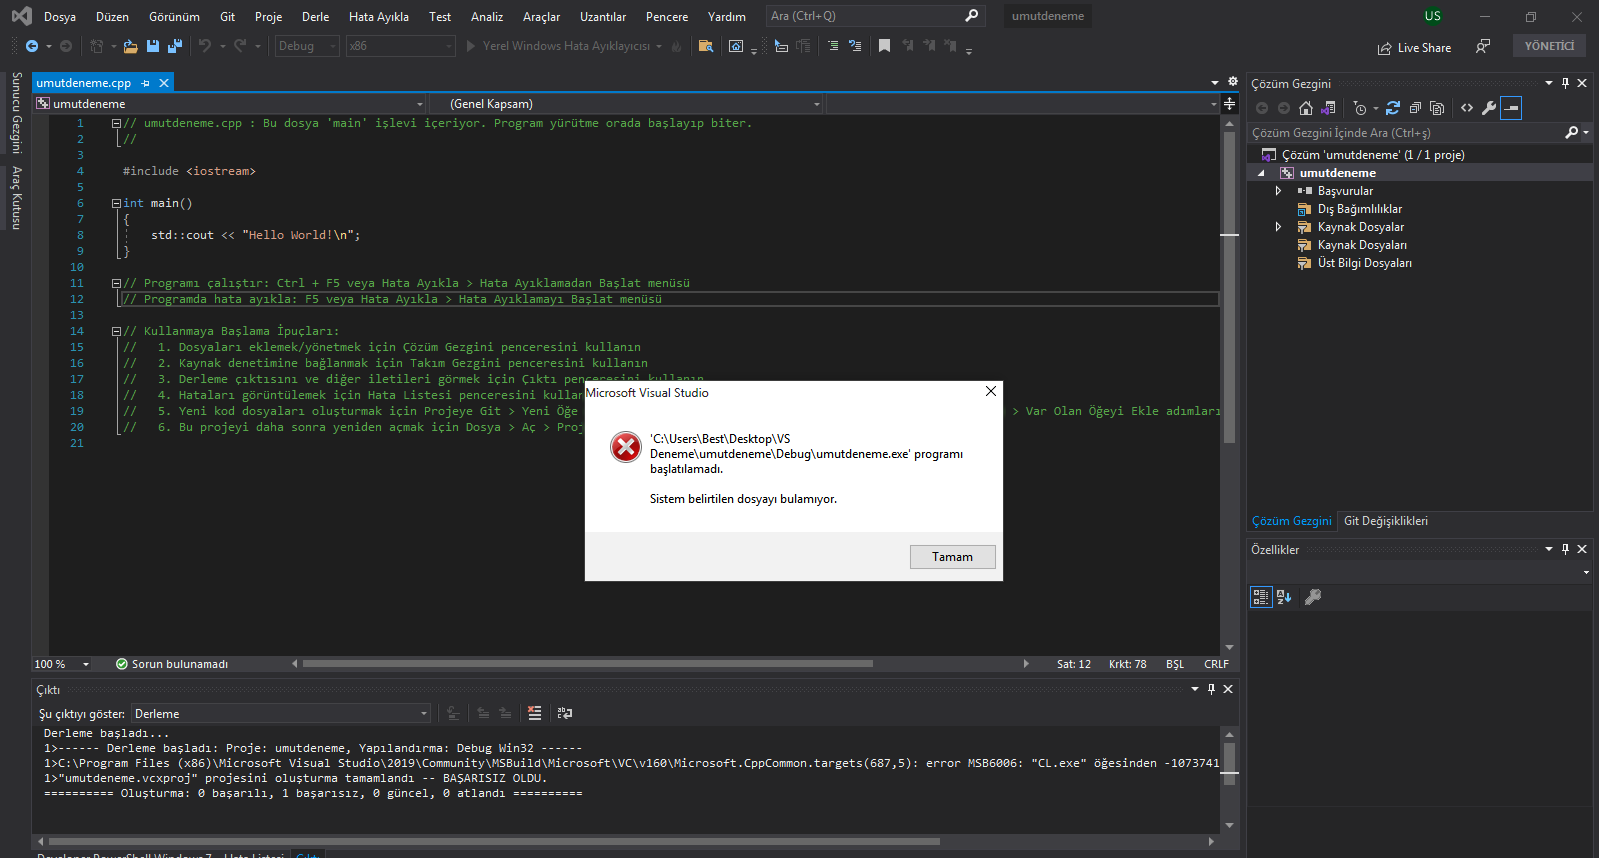
Task: Click the Ara (Ctrl+Q) search box
Action: coord(875,16)
